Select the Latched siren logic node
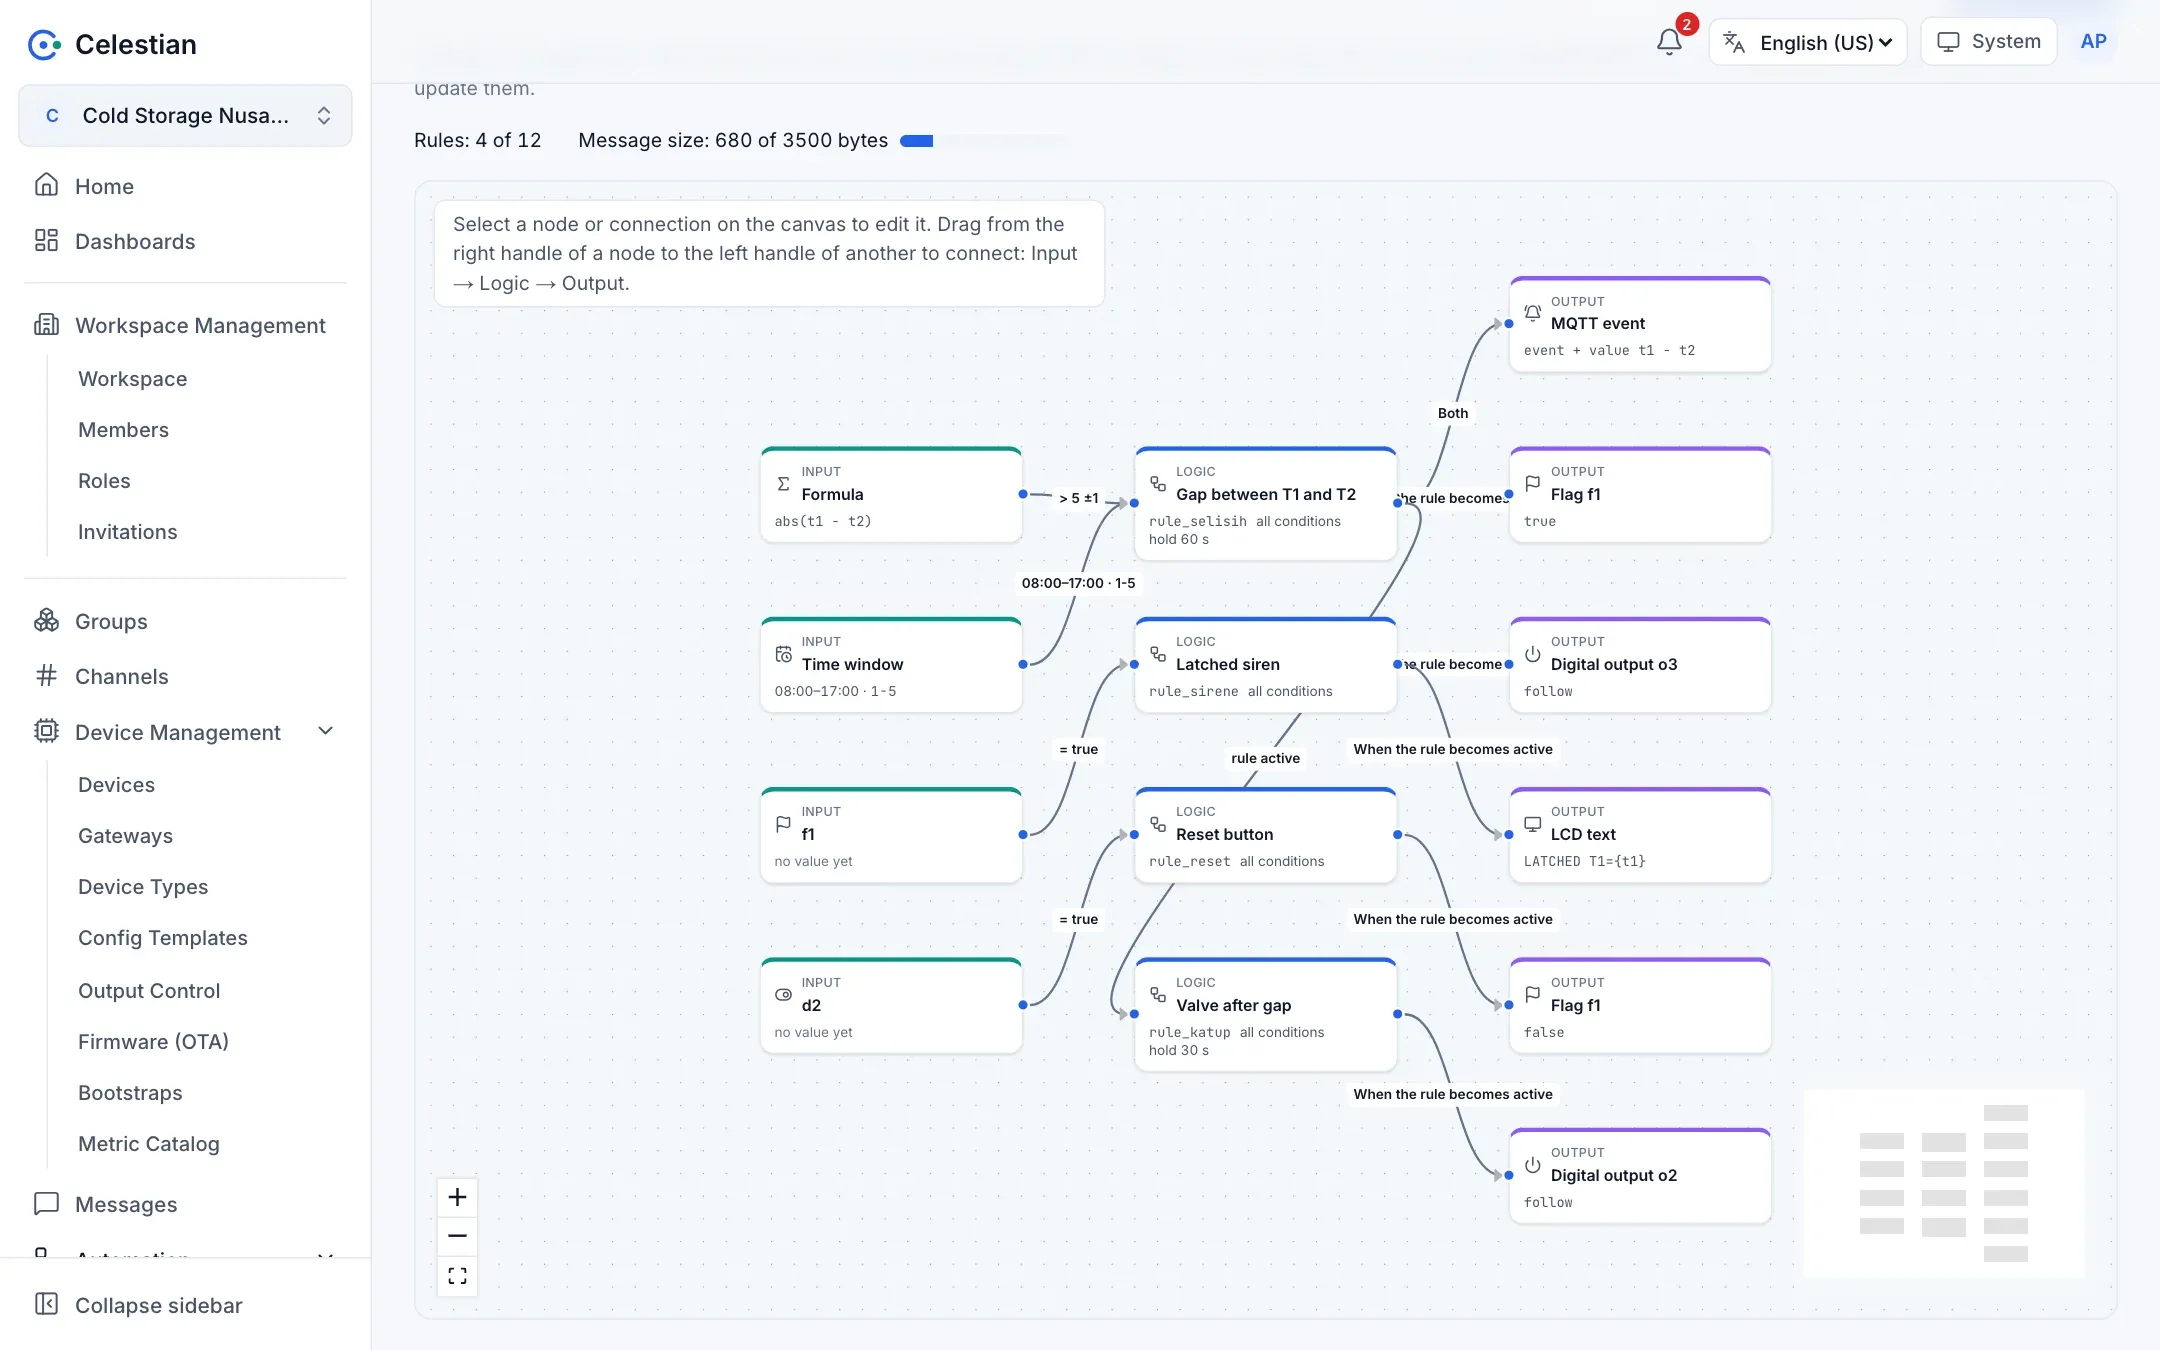This screenshot has height=1350, width=2160. tap(1265, 665)
